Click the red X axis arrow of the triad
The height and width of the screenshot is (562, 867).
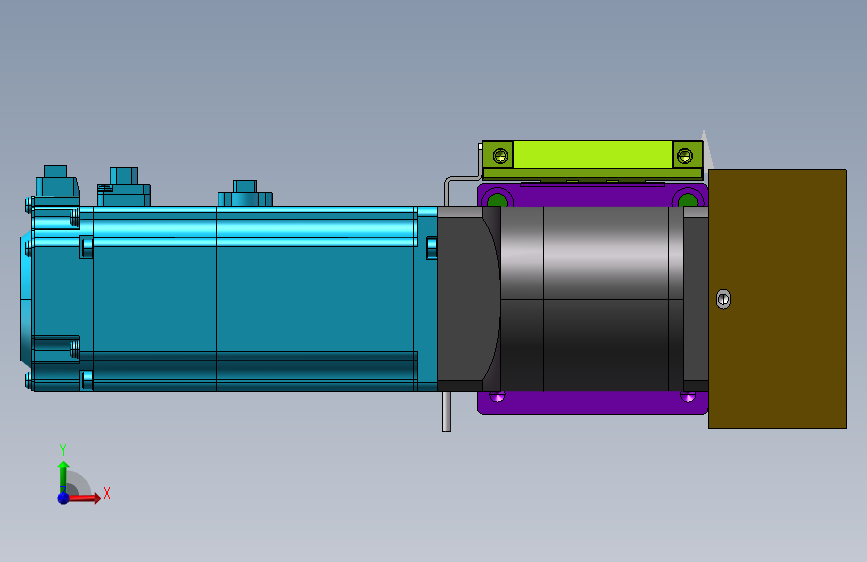tap(84, 498)
